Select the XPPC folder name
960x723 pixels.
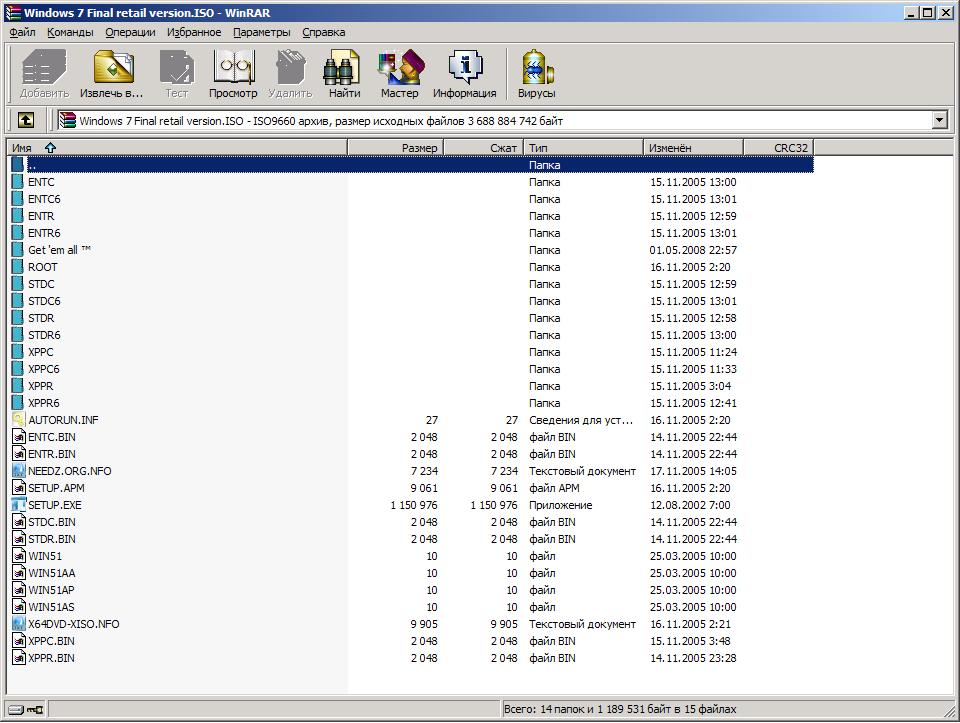click(40, 352)
